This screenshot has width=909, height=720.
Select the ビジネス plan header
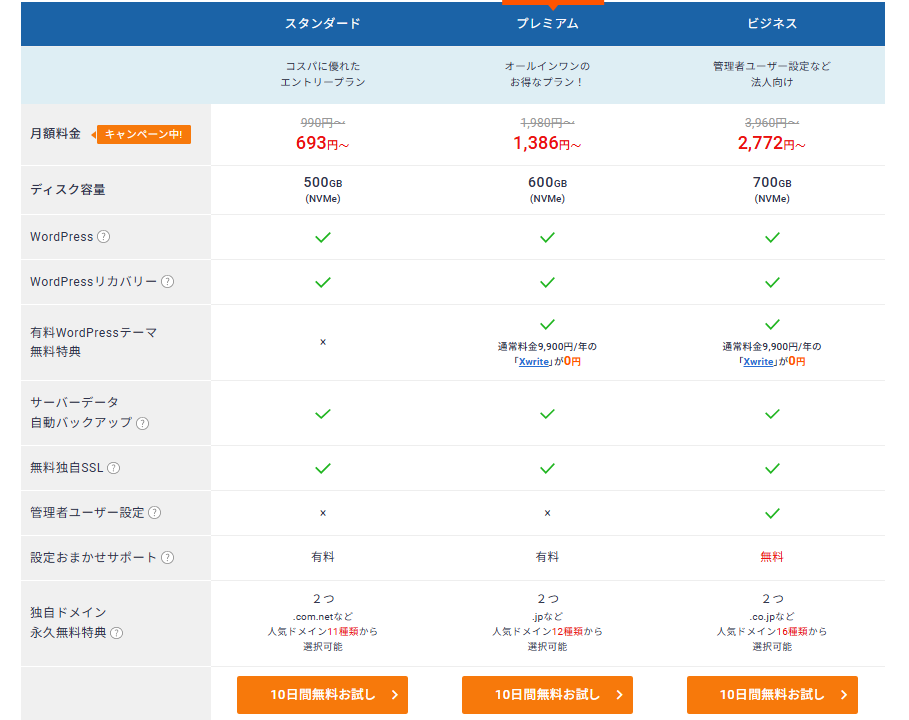click(x=772, y=23)
